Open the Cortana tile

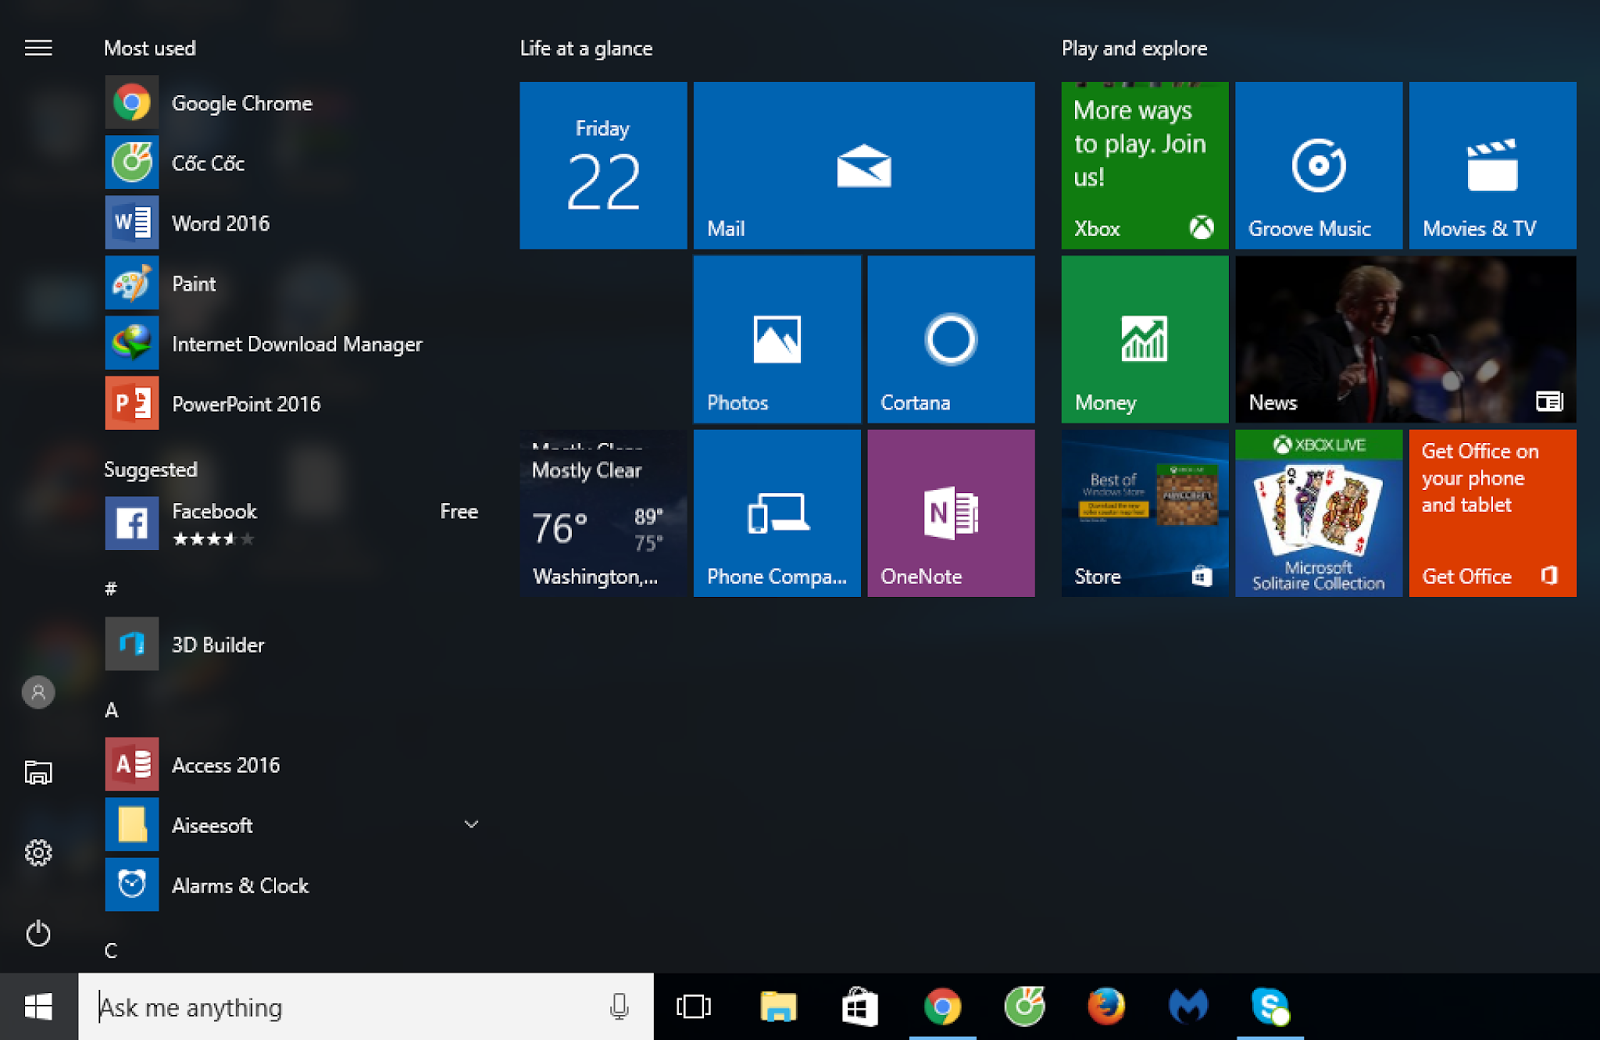point(949,339)
